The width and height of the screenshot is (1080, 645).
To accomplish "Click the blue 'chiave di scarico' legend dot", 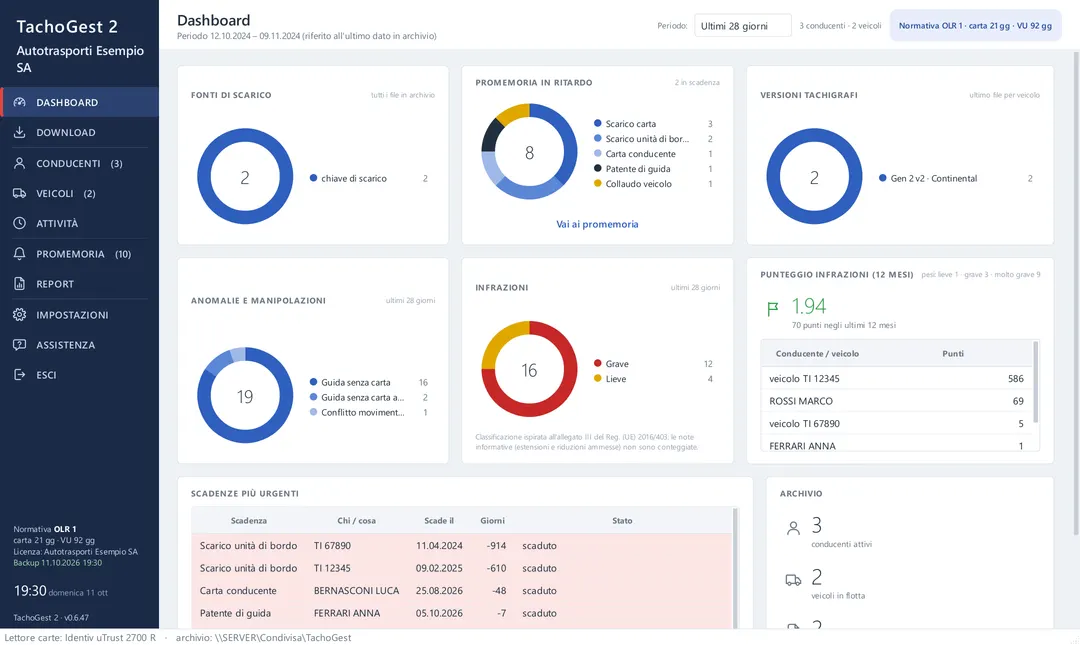I will click(313, 178).
